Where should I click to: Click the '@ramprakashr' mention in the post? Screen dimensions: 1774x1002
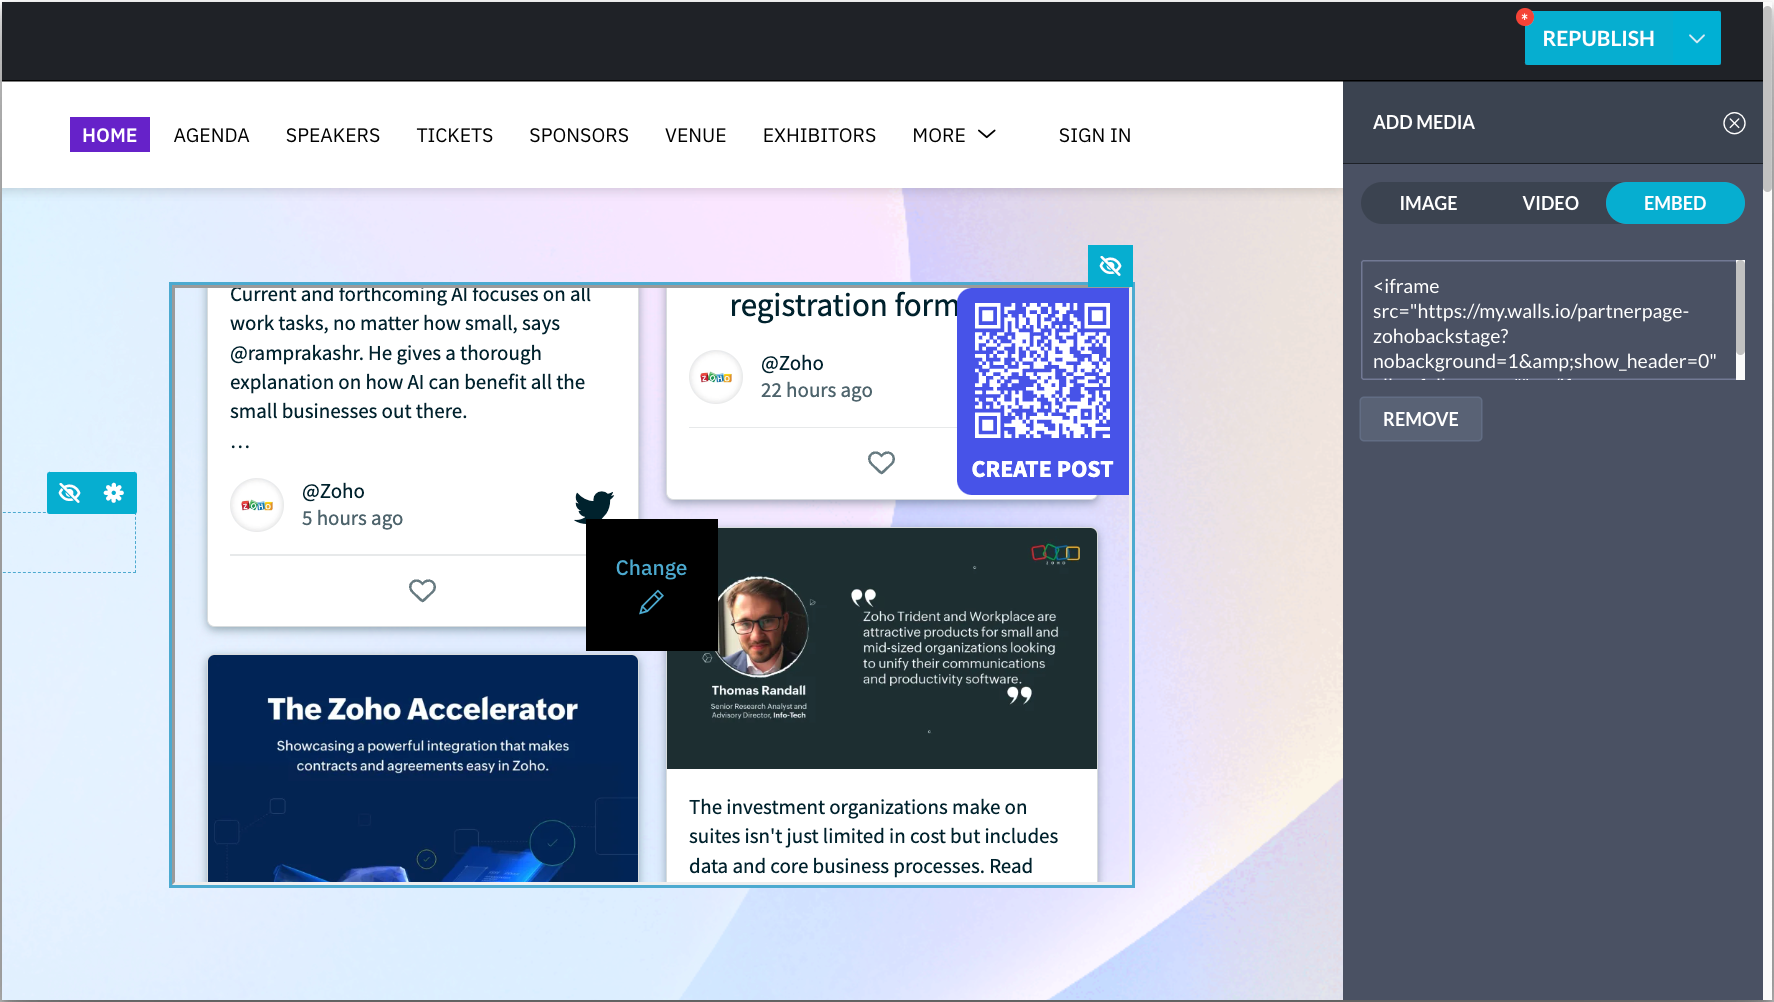[296, 353]
